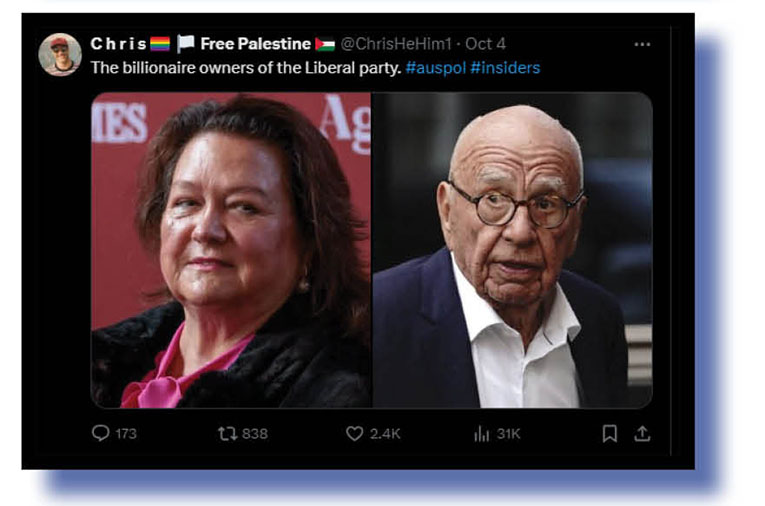Click the 173 replies count
Screen dimensions: 765x506
click(126, 434)
